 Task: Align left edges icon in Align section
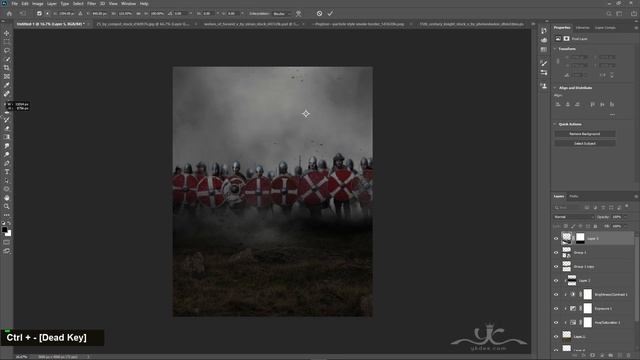coord(558,104)
